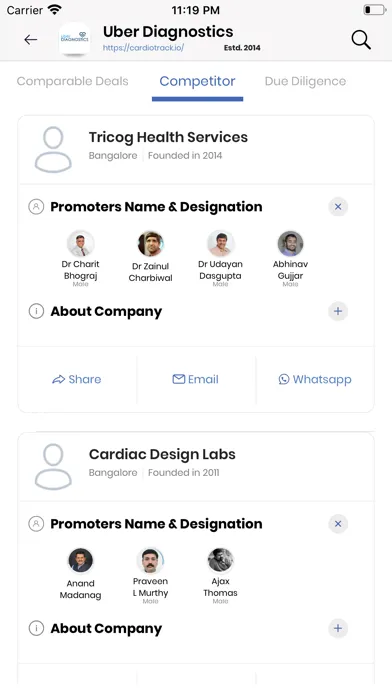Tap Abhinav Gujjar's profile picture
392x696 pixels.
[x=290, y=244]
